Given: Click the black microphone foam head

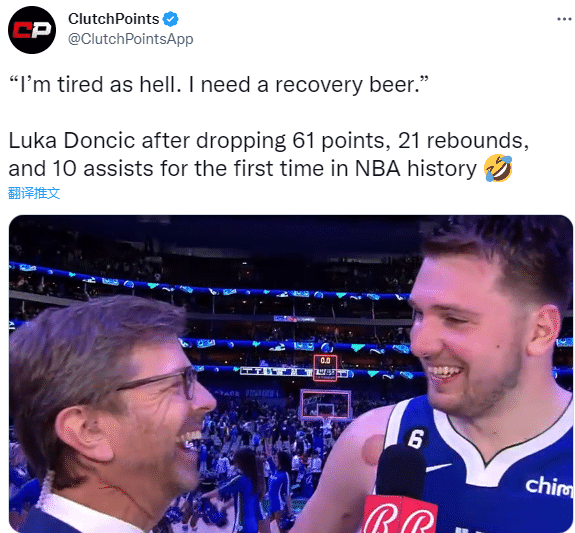Looking at the screenshot, I should pos(400,471).
